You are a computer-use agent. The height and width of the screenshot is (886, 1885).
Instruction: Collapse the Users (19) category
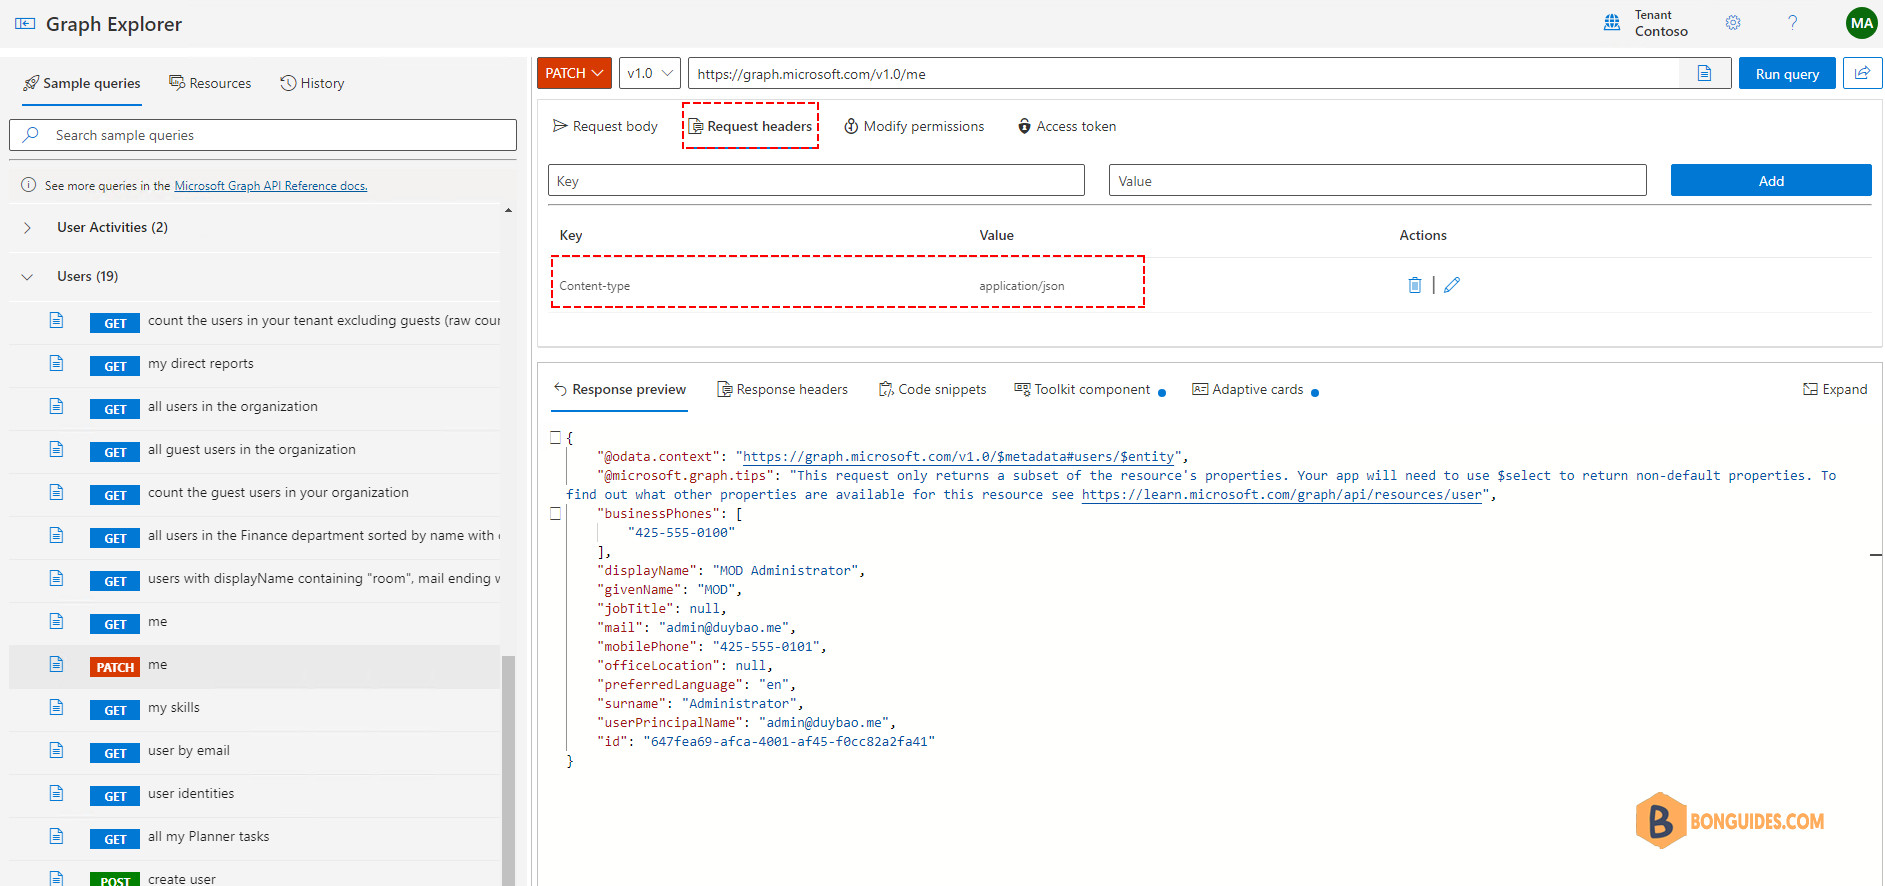point(27,277)
